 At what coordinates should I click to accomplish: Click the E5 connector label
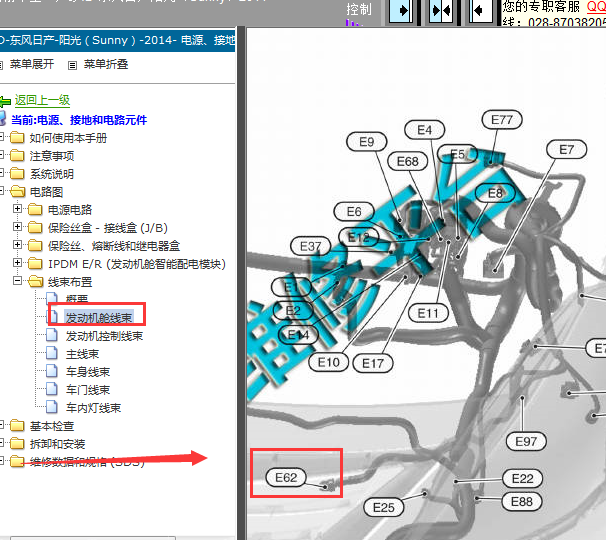[458, 154]
